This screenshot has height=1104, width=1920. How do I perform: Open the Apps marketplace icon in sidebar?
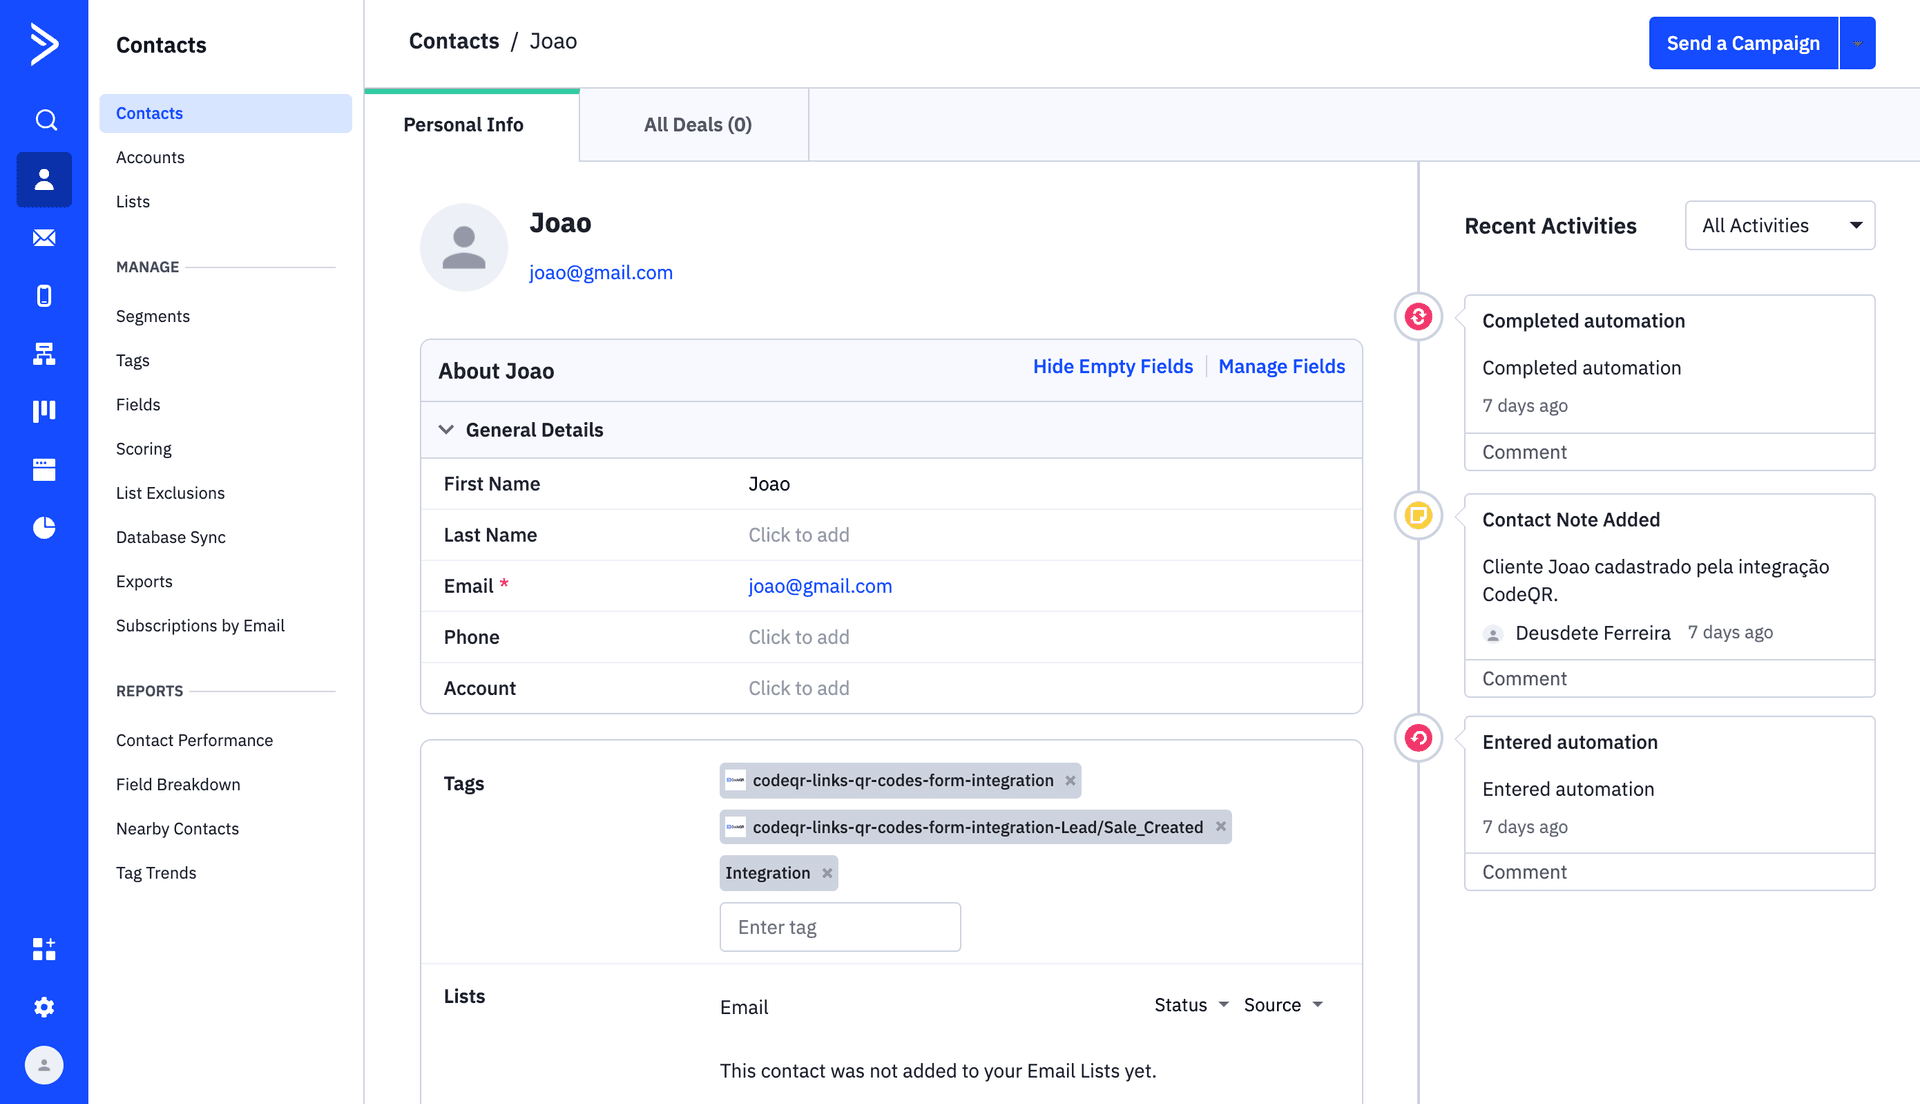pos(44,949)
